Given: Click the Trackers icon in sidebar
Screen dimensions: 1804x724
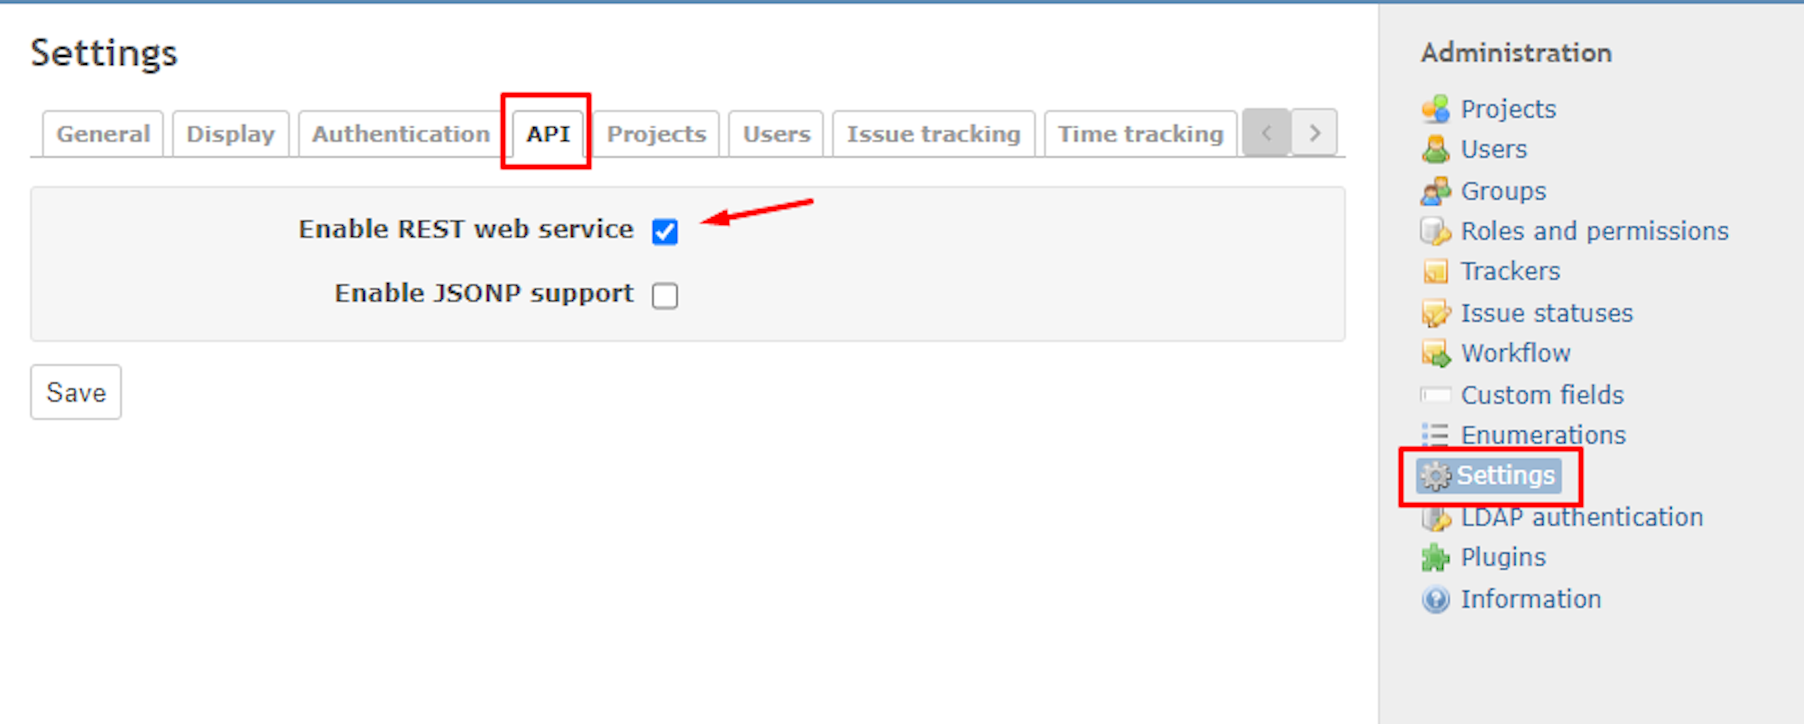Looking at the screenshot, I should 1435,272.
